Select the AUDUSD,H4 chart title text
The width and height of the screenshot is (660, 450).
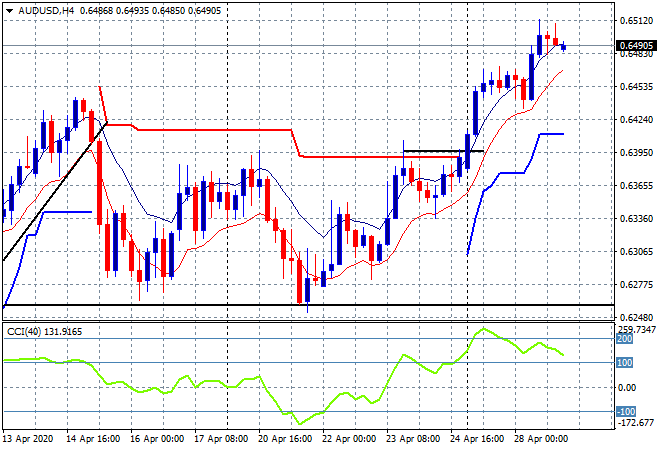pos(46,11)
